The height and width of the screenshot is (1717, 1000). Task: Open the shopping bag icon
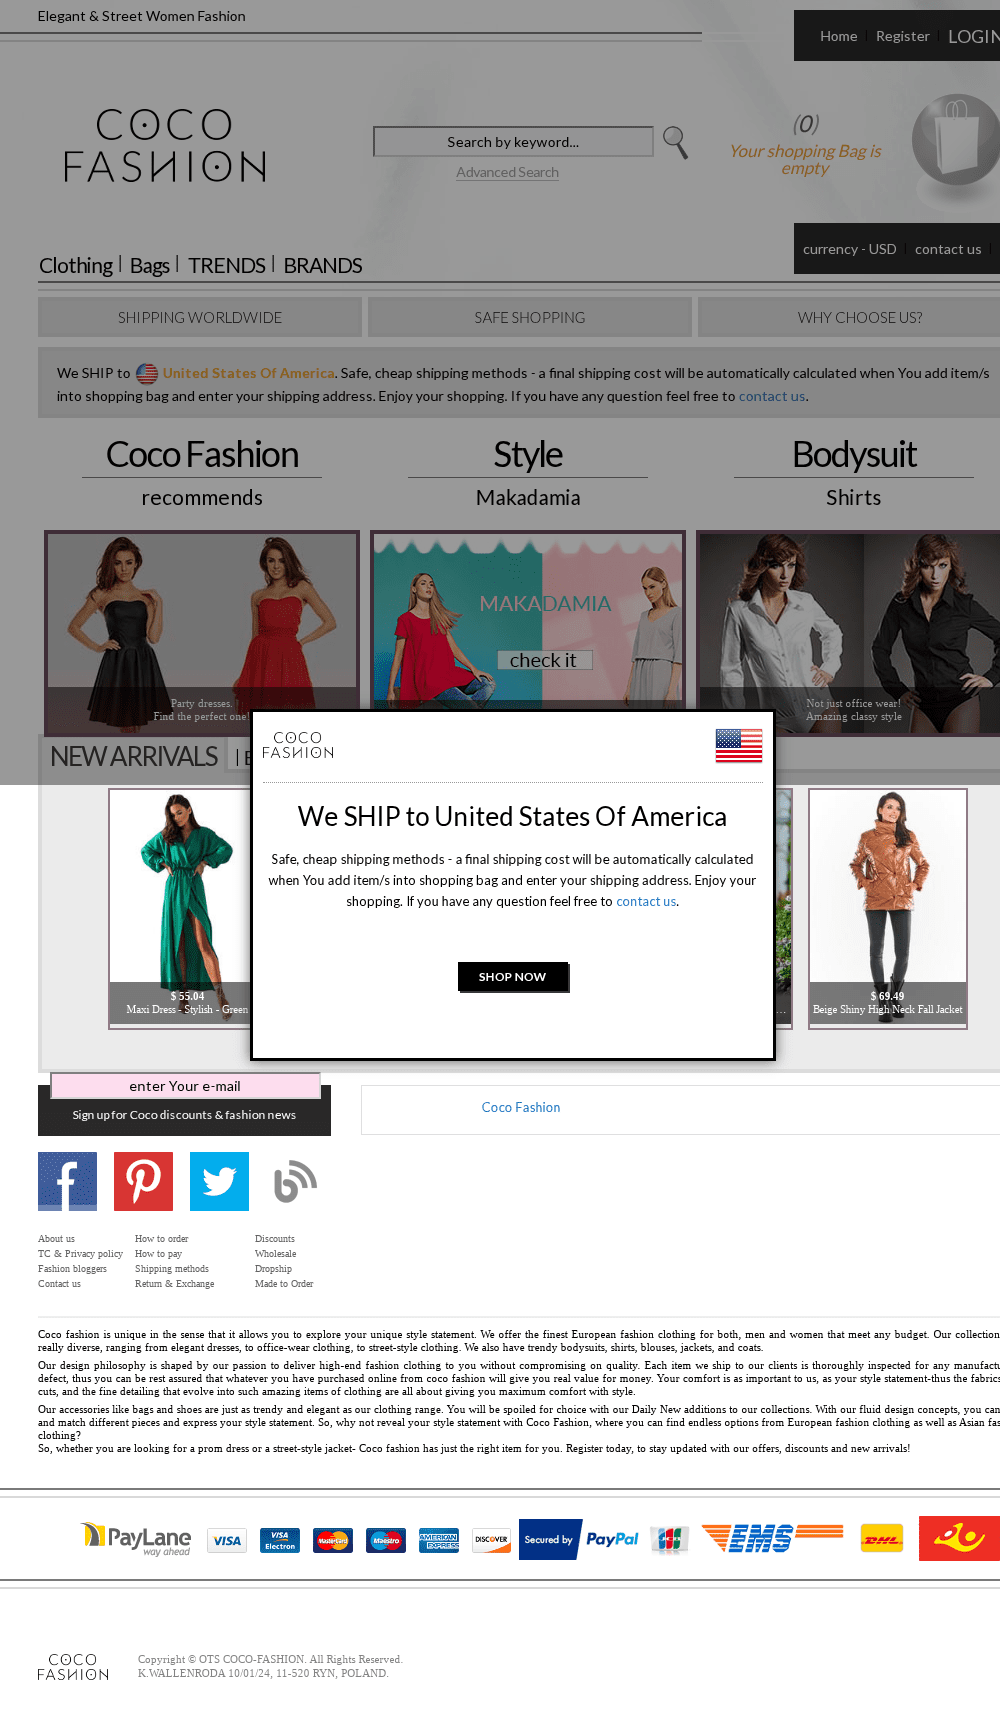point(955,140)
